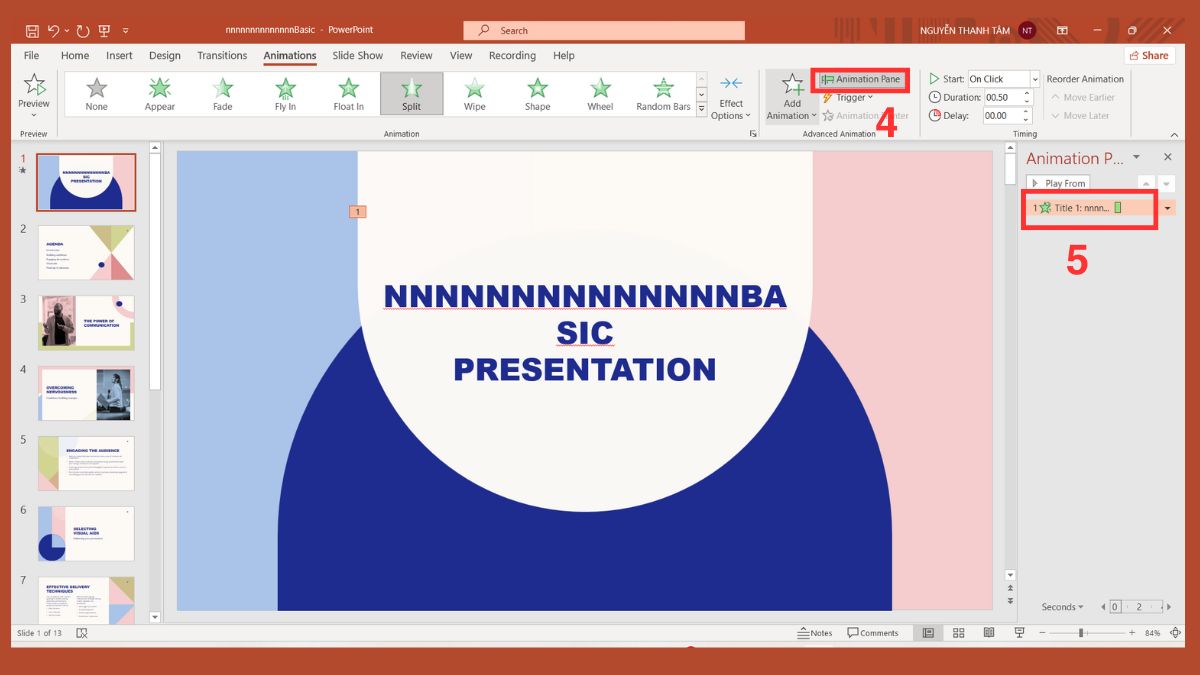
Task: Switch to Slide Sorter view
Action: (x=958, y=632)
